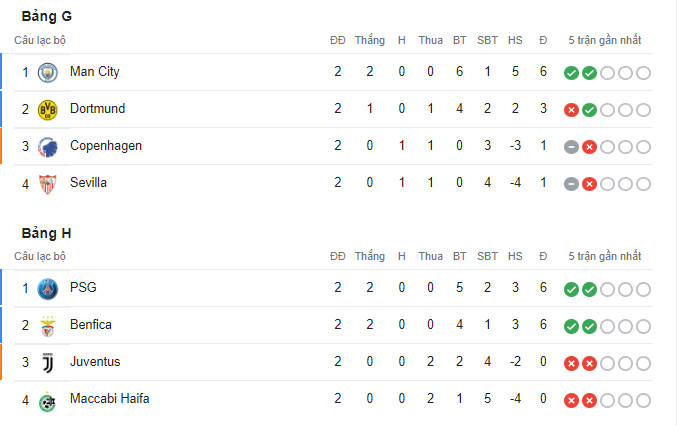Viewport: 677px width, 426px height.
Task: Click the Dortmund BVB logo
Action: (47, 110)
